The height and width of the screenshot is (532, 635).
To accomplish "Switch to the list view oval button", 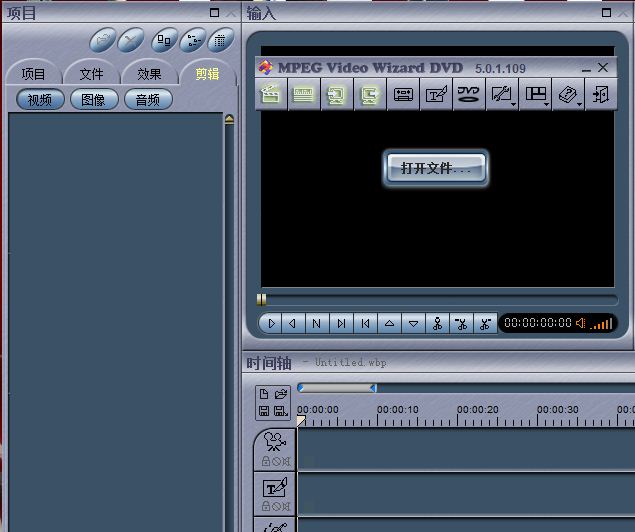I will pyautogui.click(x=192, y=40).
